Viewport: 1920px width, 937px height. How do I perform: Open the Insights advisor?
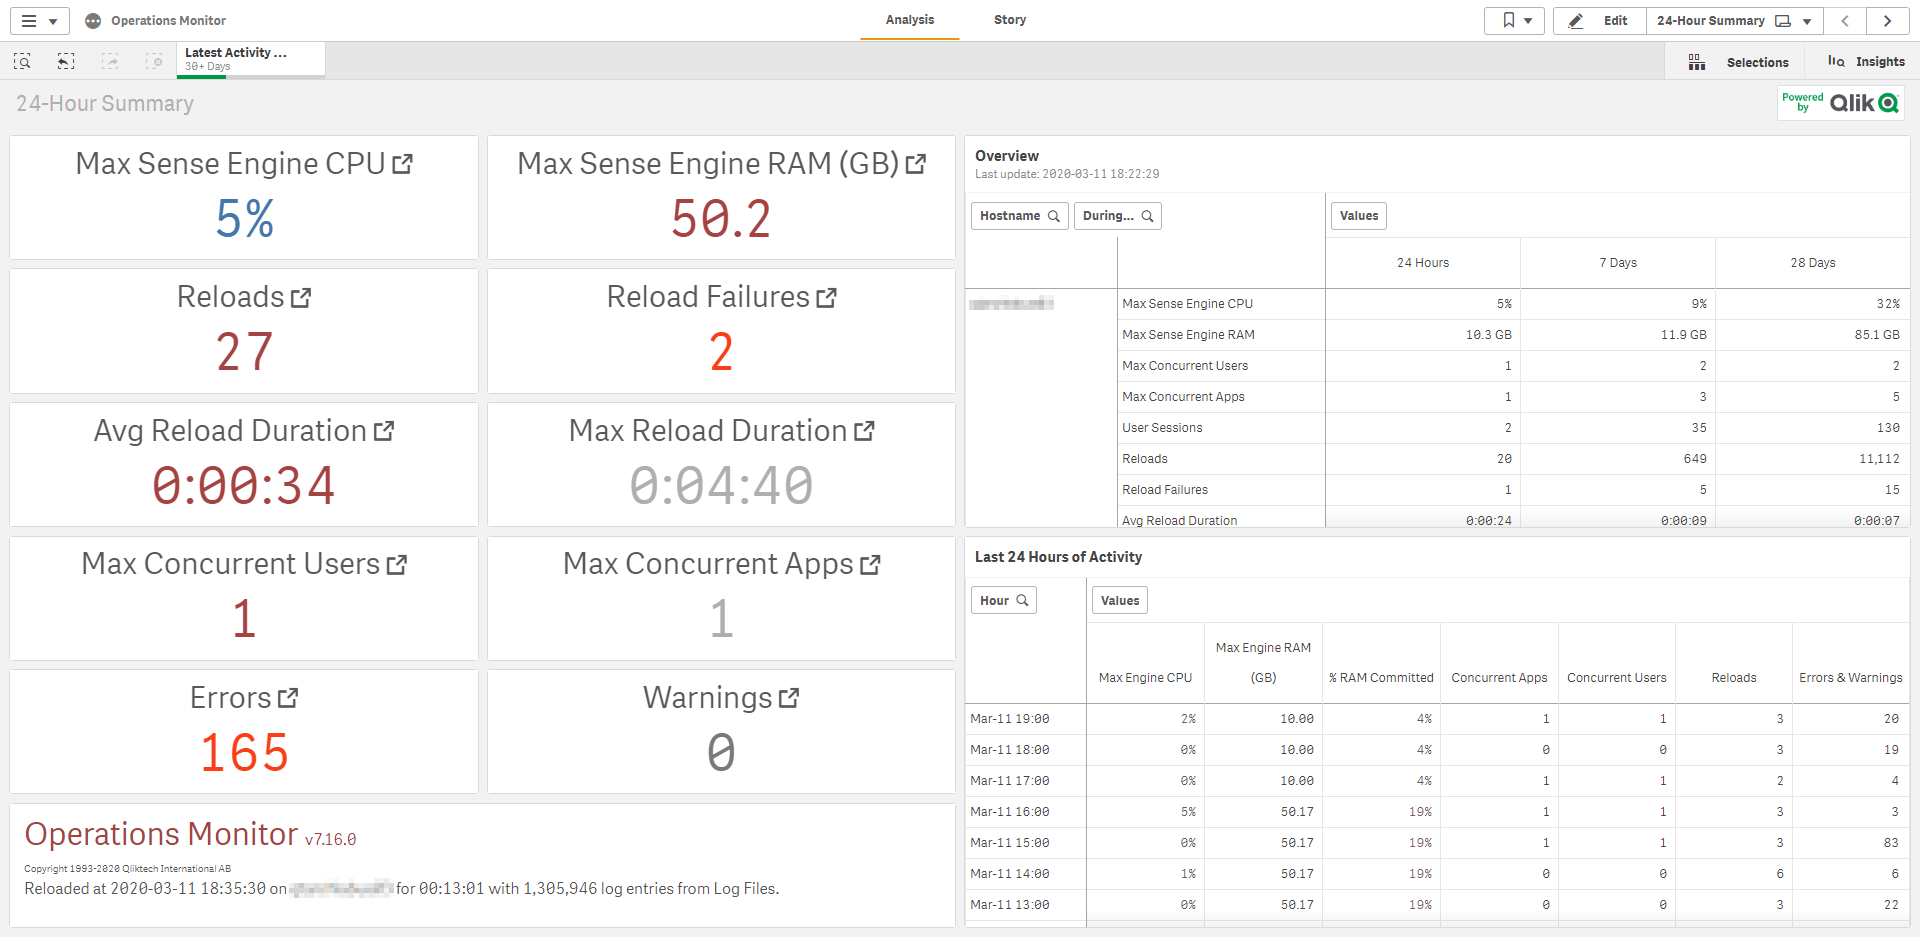(x=1866, y=62)
